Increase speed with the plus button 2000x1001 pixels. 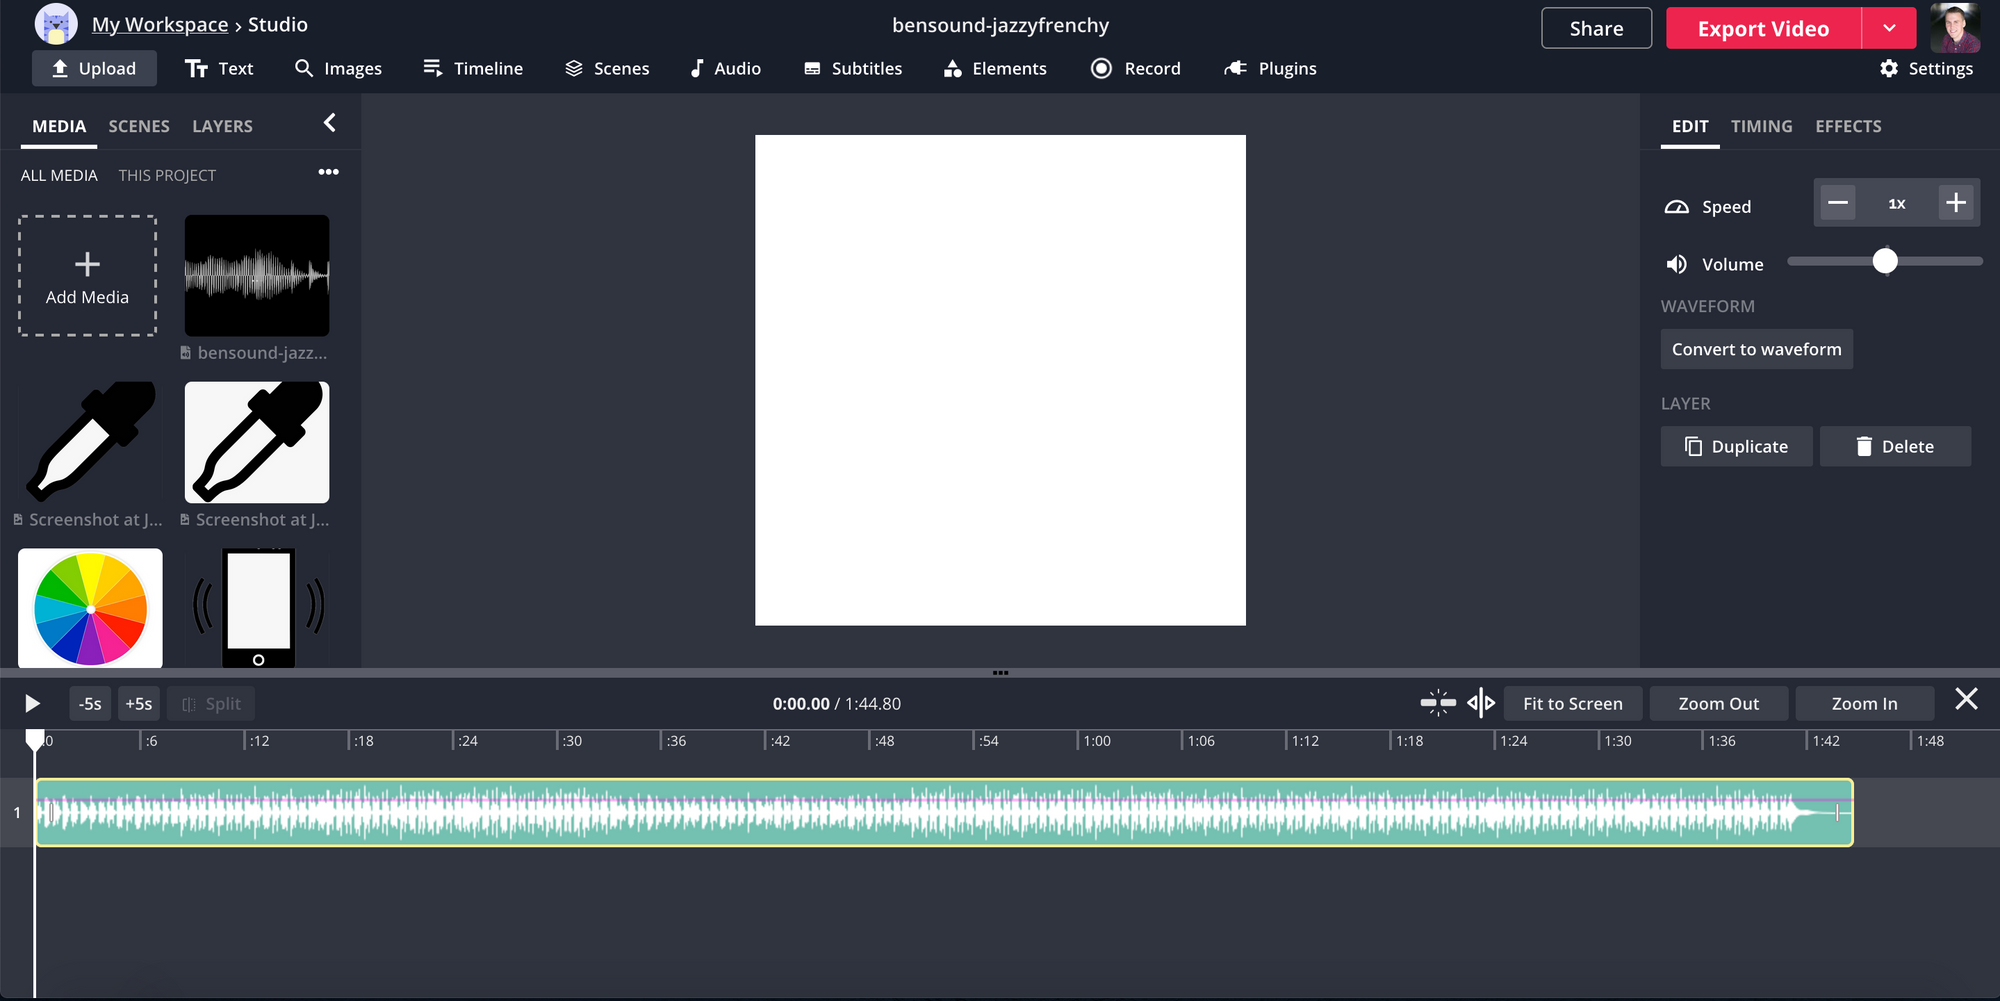tap(1956, 203)
